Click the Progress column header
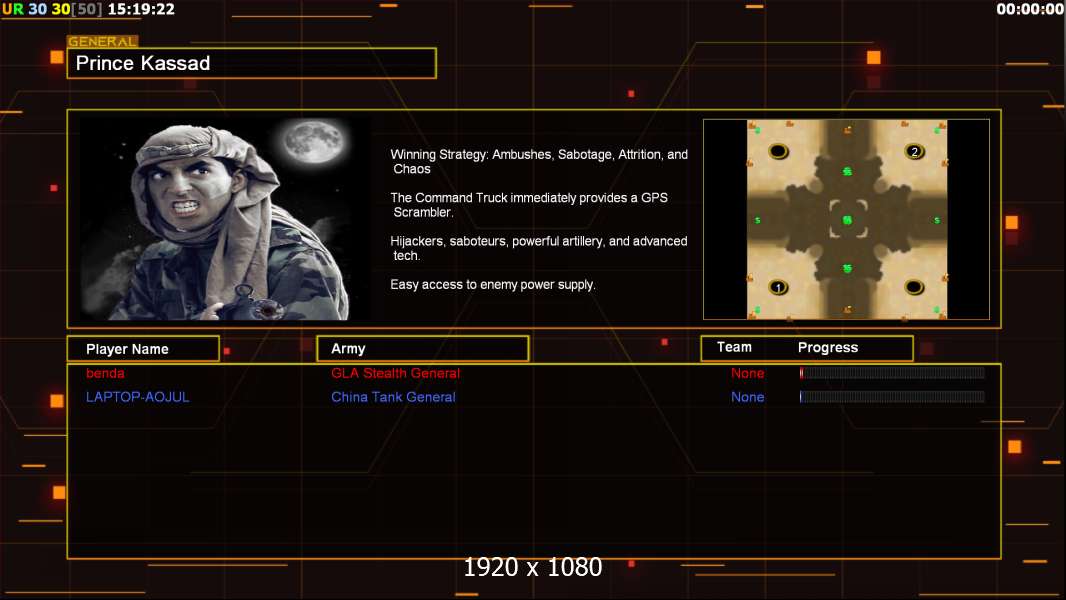This screenshot has height=600, width=1066. 827,347
